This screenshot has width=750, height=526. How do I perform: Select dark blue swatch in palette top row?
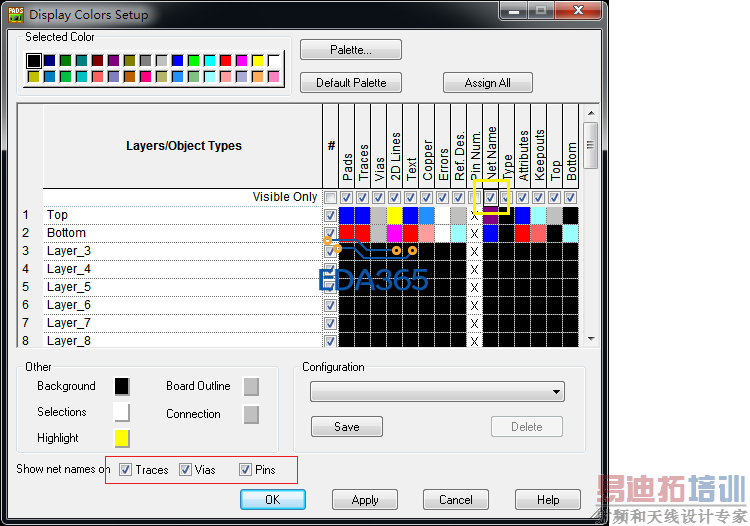pos(50,61)
